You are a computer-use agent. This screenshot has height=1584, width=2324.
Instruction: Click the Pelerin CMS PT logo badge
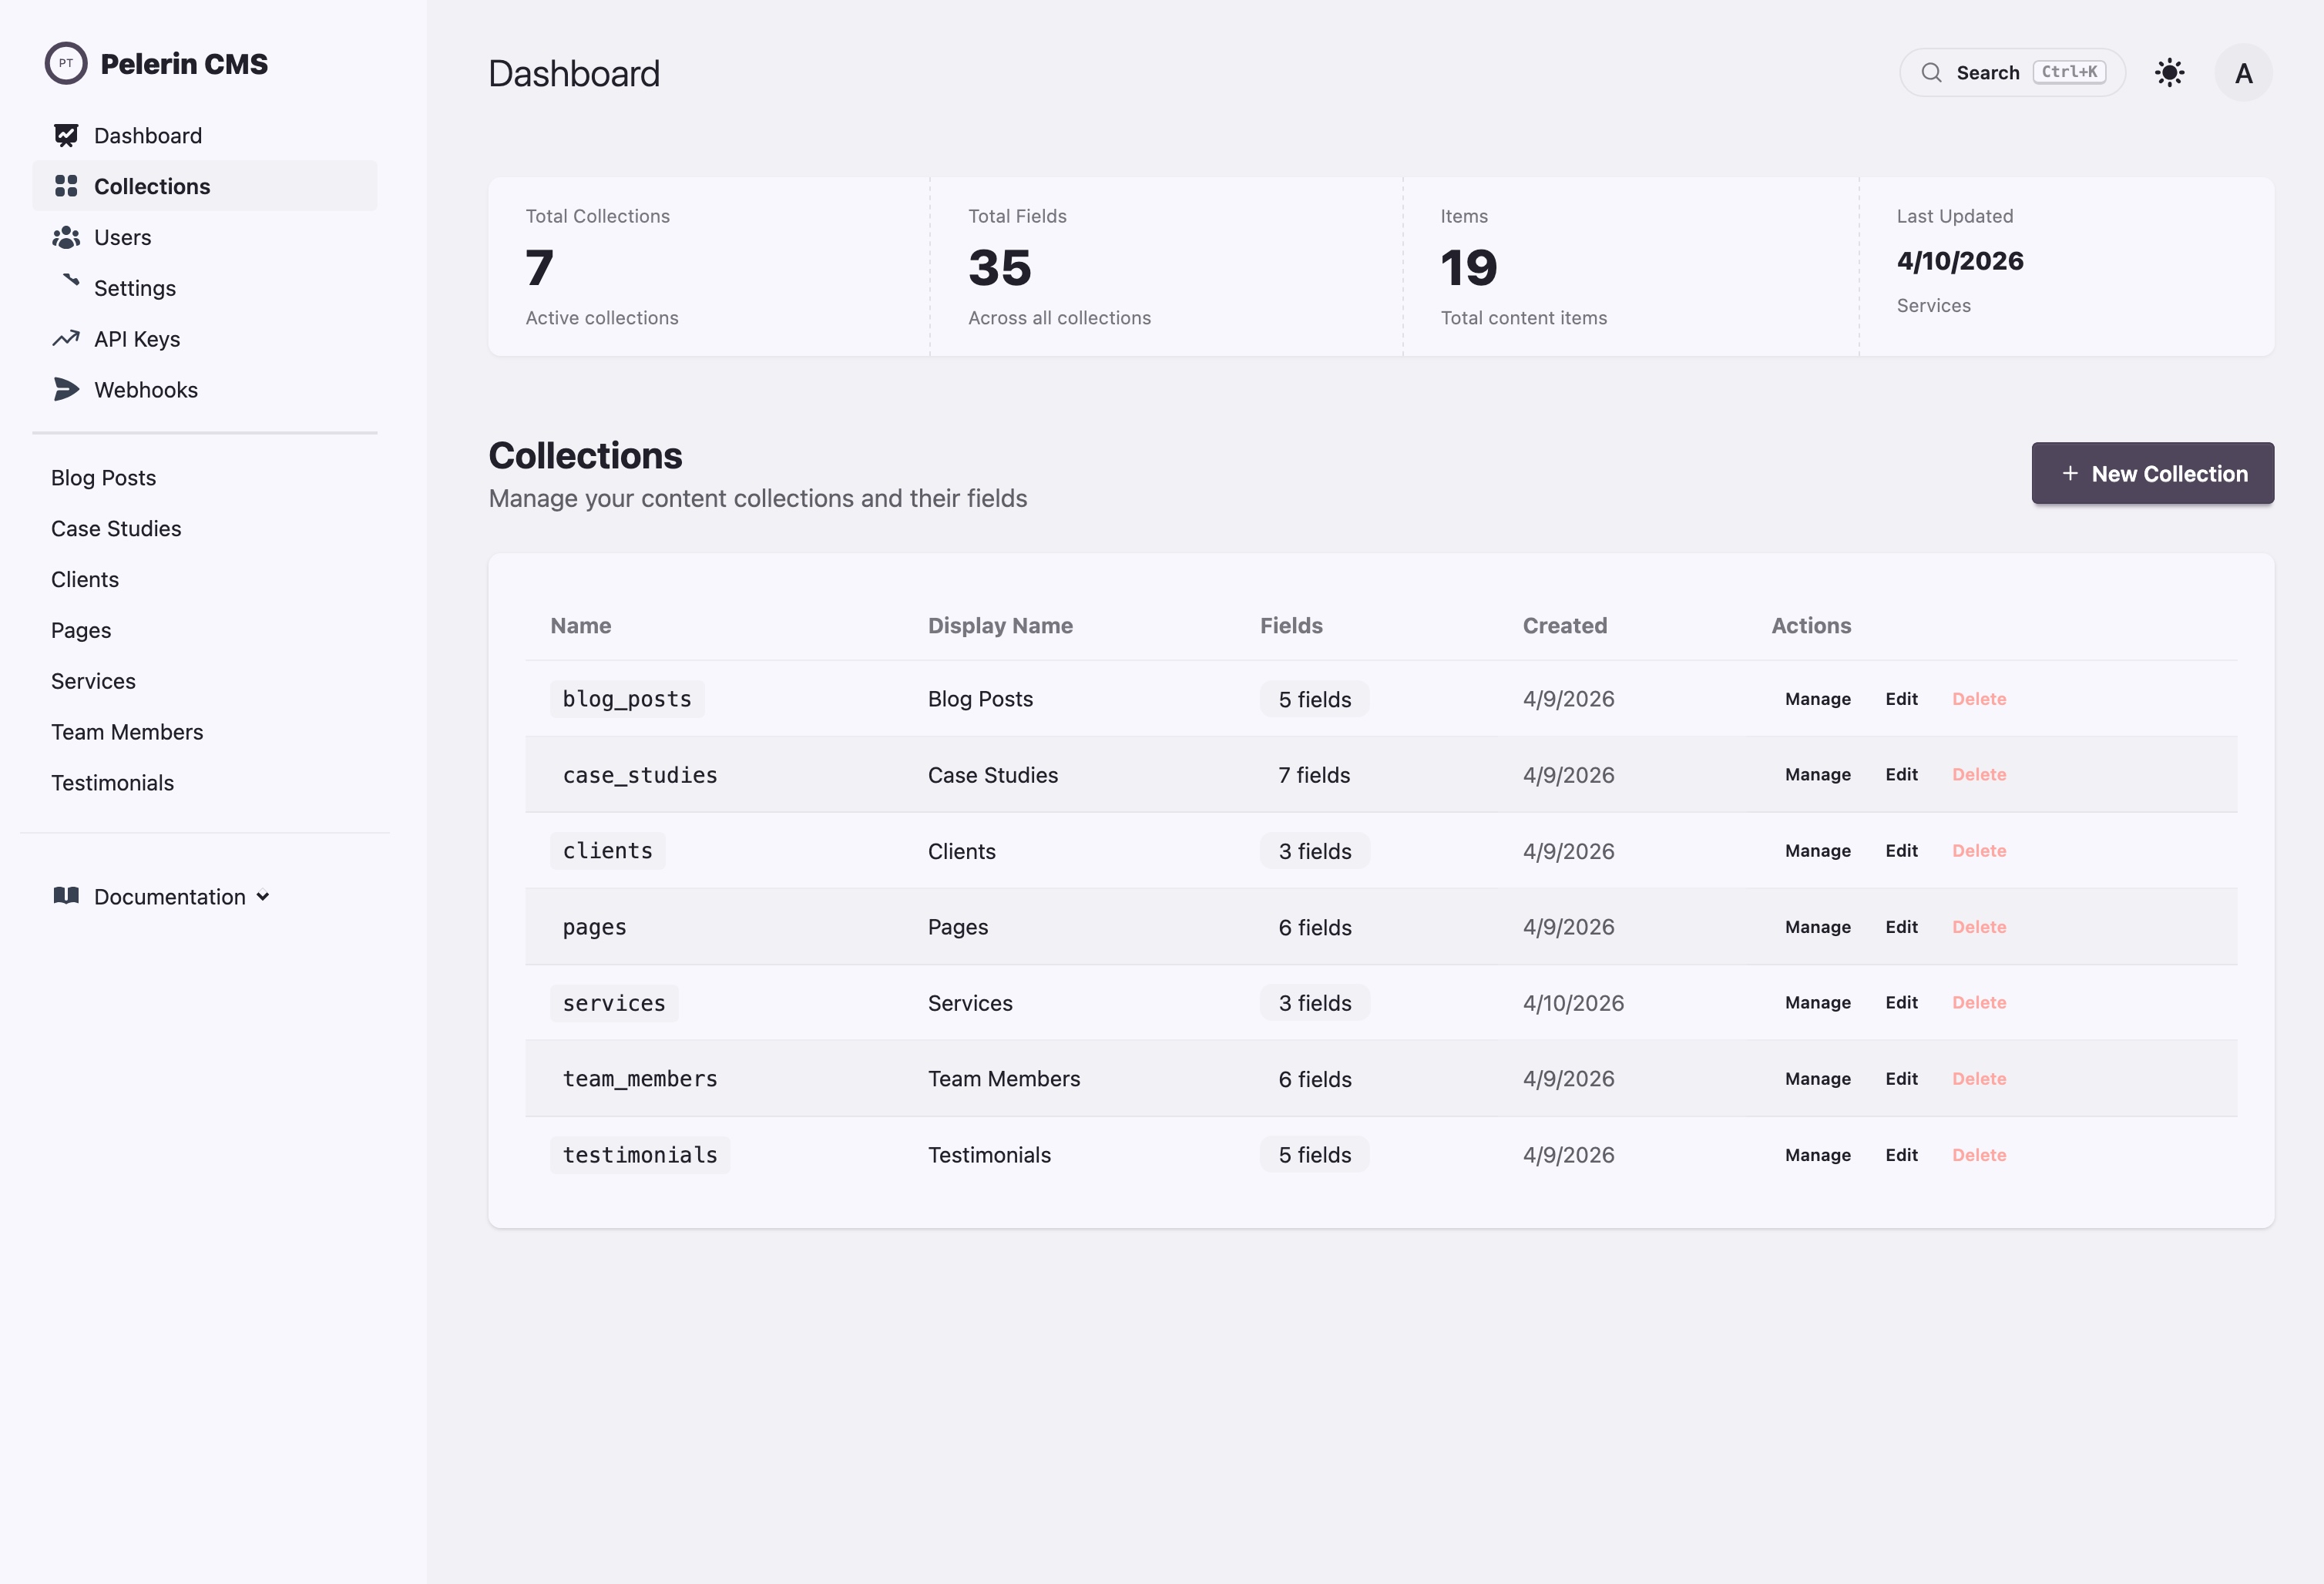coord(66,63)
